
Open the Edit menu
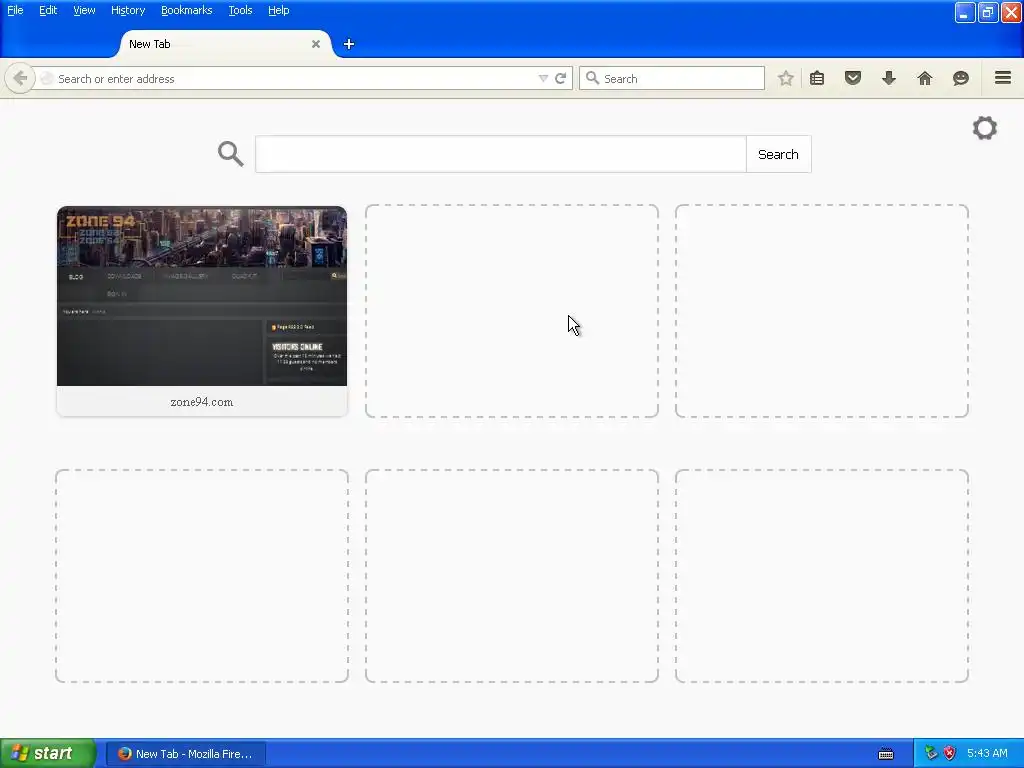click(48, 10)
